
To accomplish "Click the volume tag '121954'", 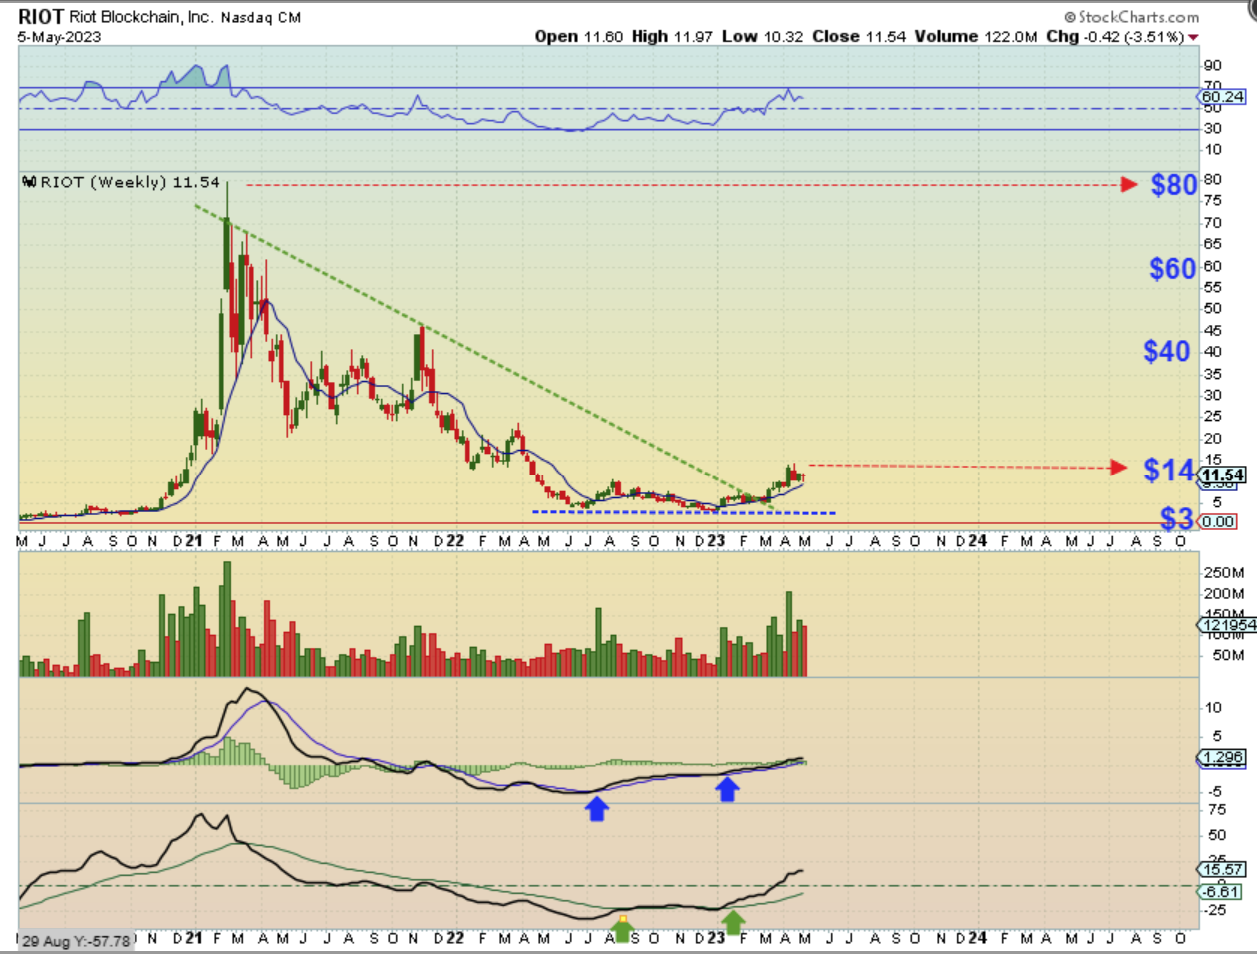I will pos(1228,625).
